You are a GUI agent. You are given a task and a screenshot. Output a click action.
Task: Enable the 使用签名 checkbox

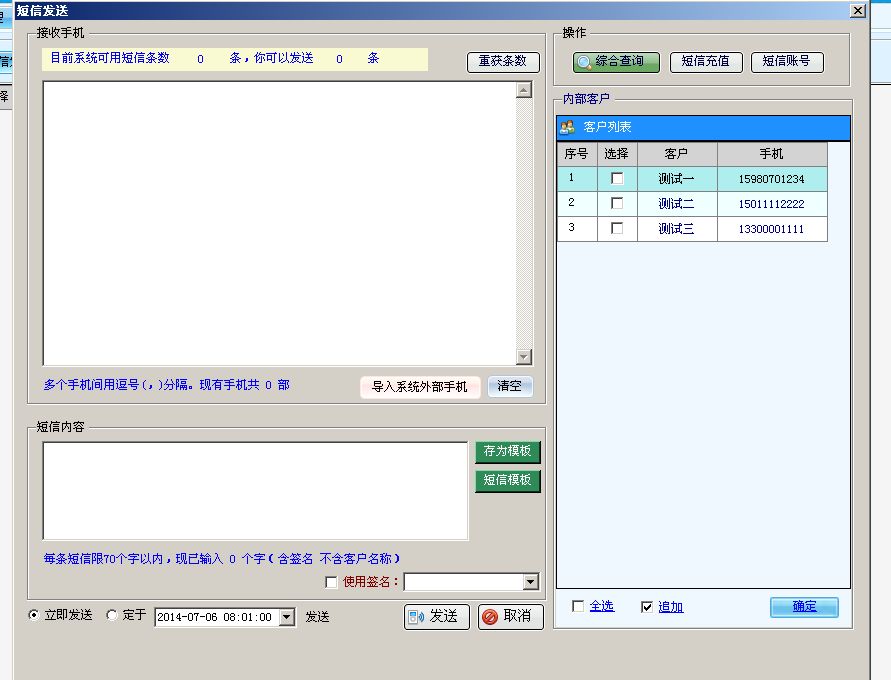[332, 583]
